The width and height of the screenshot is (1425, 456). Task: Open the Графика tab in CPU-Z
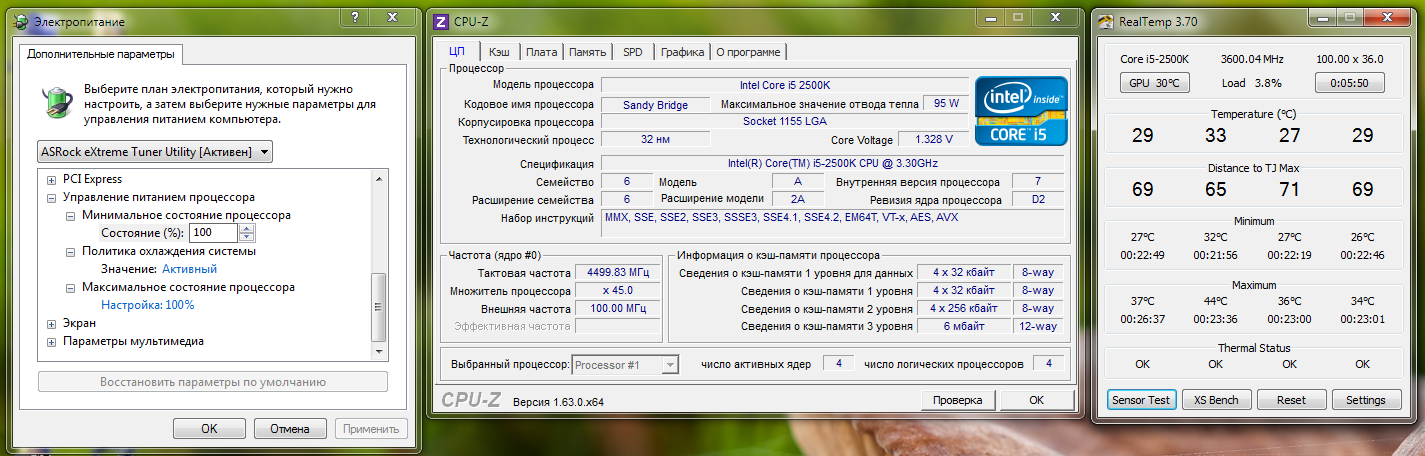point(682,52)
